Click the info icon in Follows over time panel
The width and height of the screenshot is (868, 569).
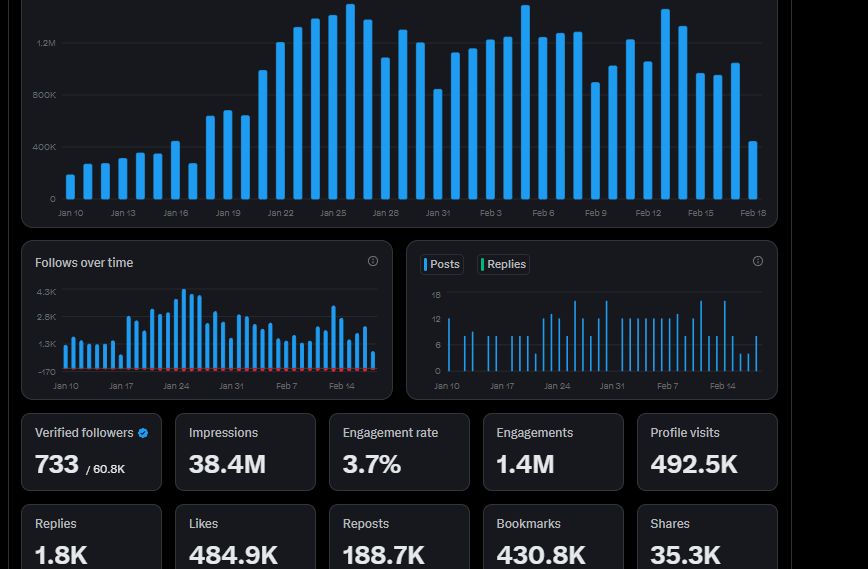click(373, 261)
